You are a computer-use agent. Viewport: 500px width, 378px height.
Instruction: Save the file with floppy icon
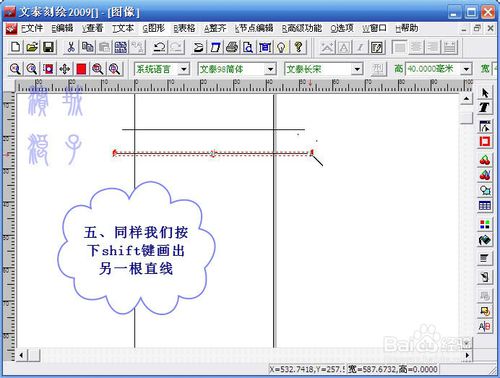pyautogui.click(x=49, y=47)
